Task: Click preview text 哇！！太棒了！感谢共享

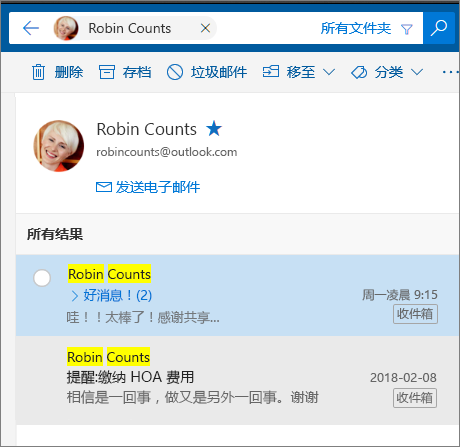Action: point(143,317)
